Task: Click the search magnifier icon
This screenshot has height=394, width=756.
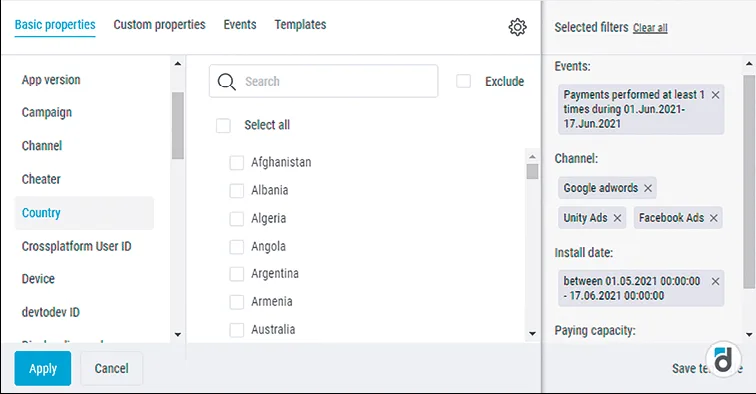Action: [x=226, y=82]
